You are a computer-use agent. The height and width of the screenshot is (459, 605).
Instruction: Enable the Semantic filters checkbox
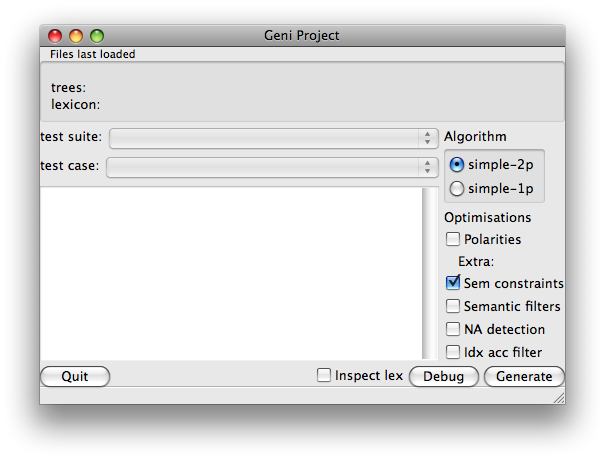453,306
